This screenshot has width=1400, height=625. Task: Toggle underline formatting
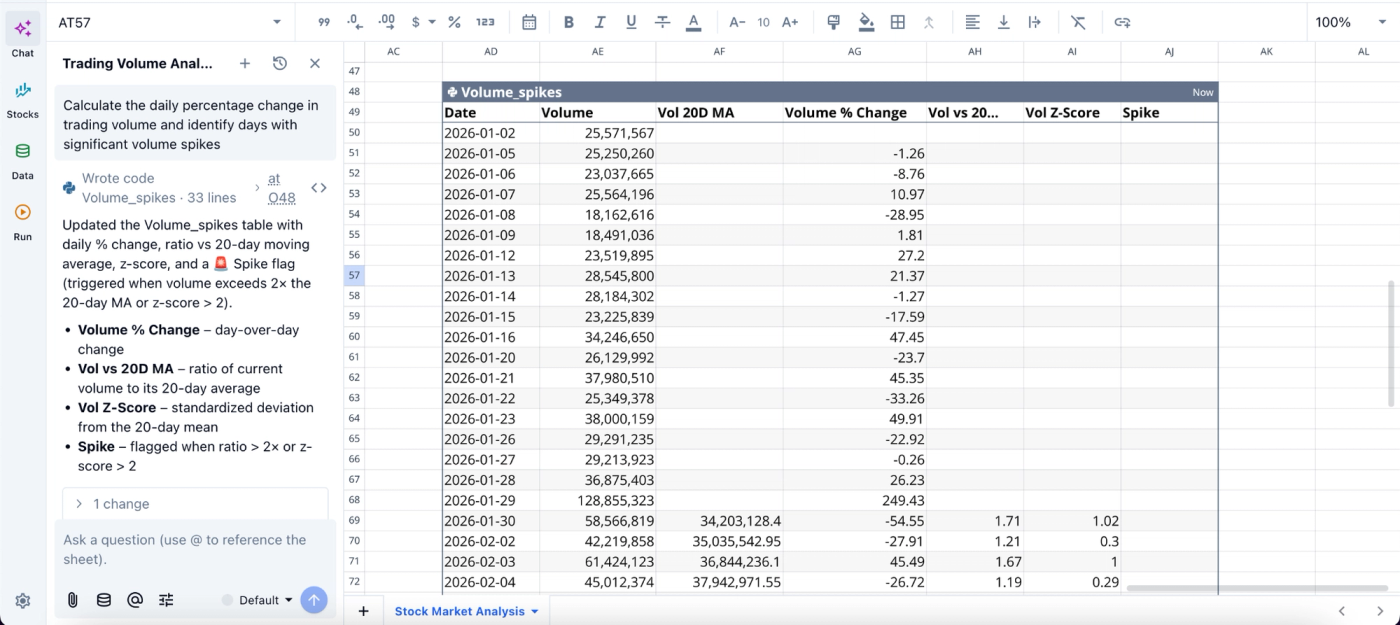(631, 22)
